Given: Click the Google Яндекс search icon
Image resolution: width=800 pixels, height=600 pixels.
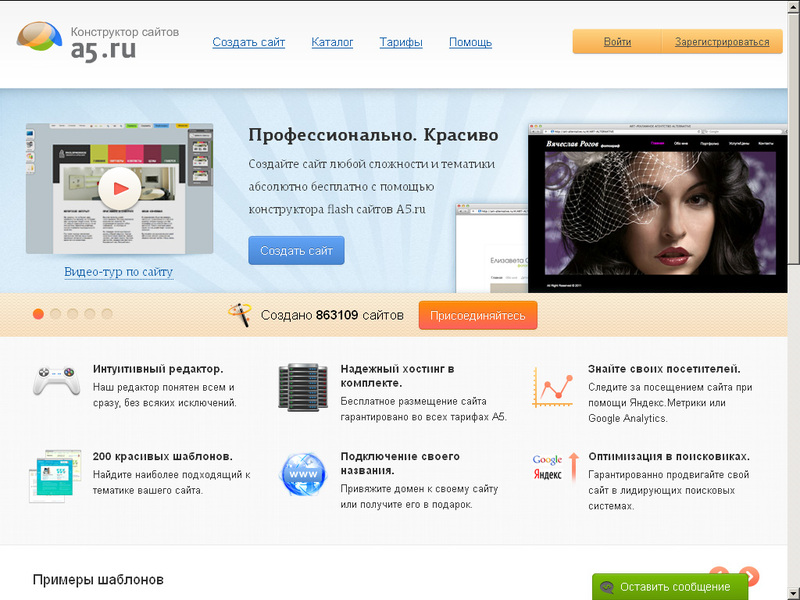Looking at the screenshot, I should [x=556, y=468].
